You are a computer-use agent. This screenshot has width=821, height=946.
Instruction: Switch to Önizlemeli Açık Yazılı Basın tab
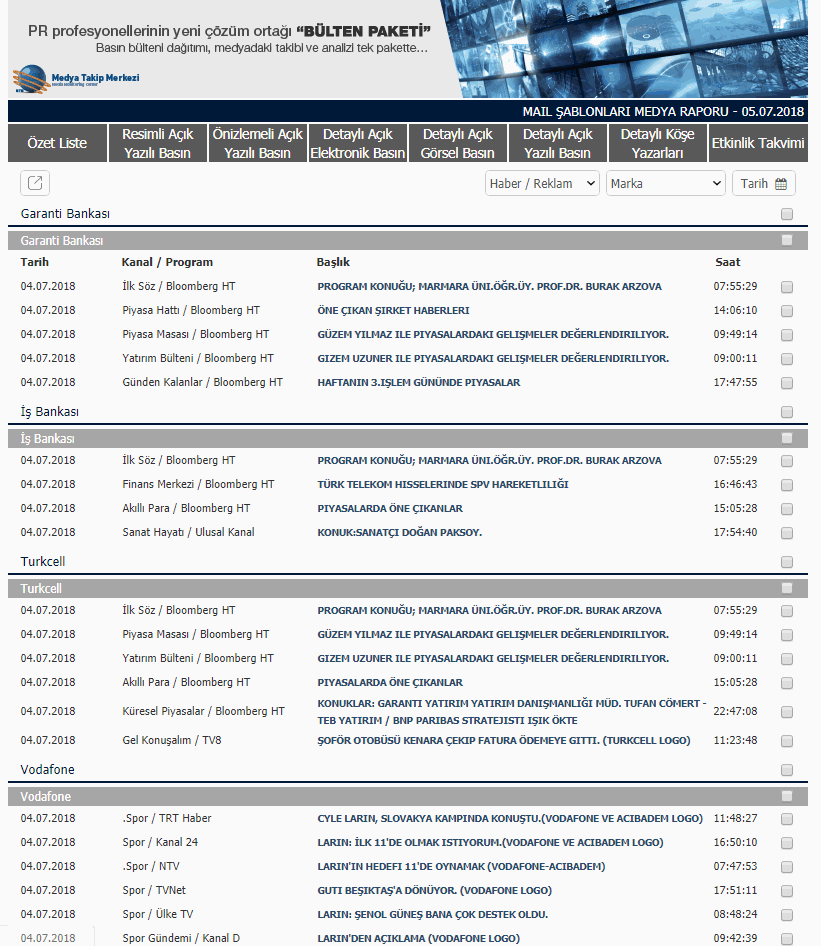(x=258, y=143)
